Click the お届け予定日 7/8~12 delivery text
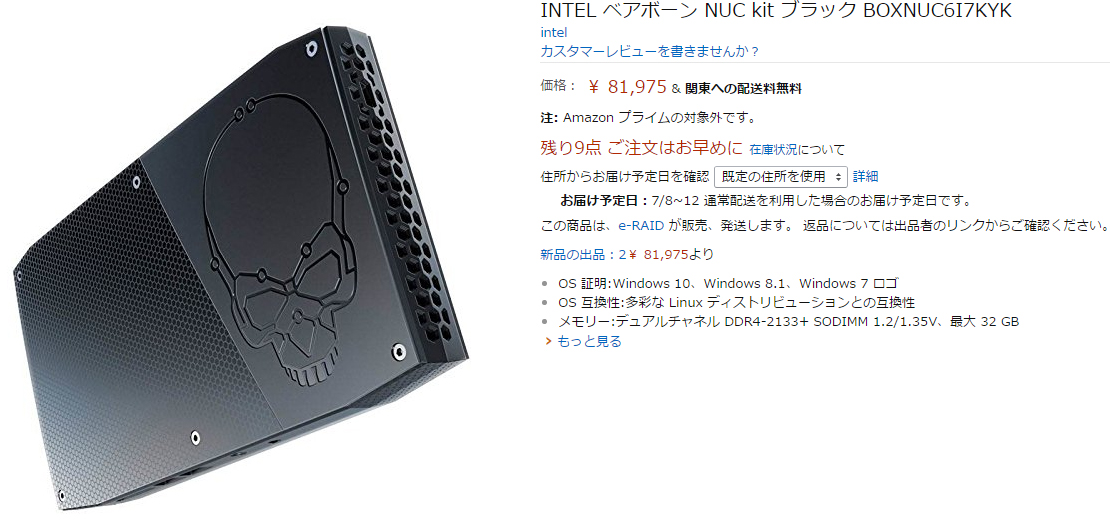 click(765, 200)
